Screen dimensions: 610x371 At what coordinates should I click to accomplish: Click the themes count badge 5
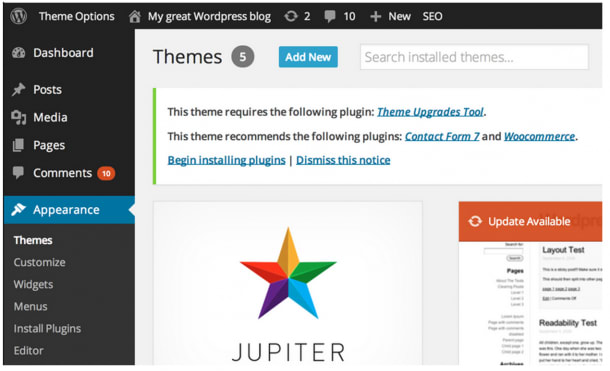coord(243,57)
